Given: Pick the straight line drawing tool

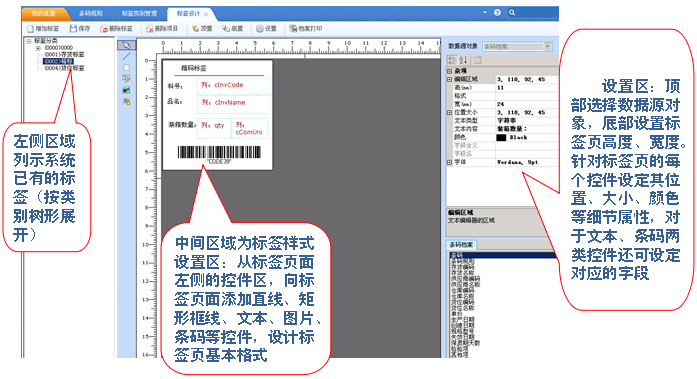Looking at the screenshot, I should coord(127,56).
